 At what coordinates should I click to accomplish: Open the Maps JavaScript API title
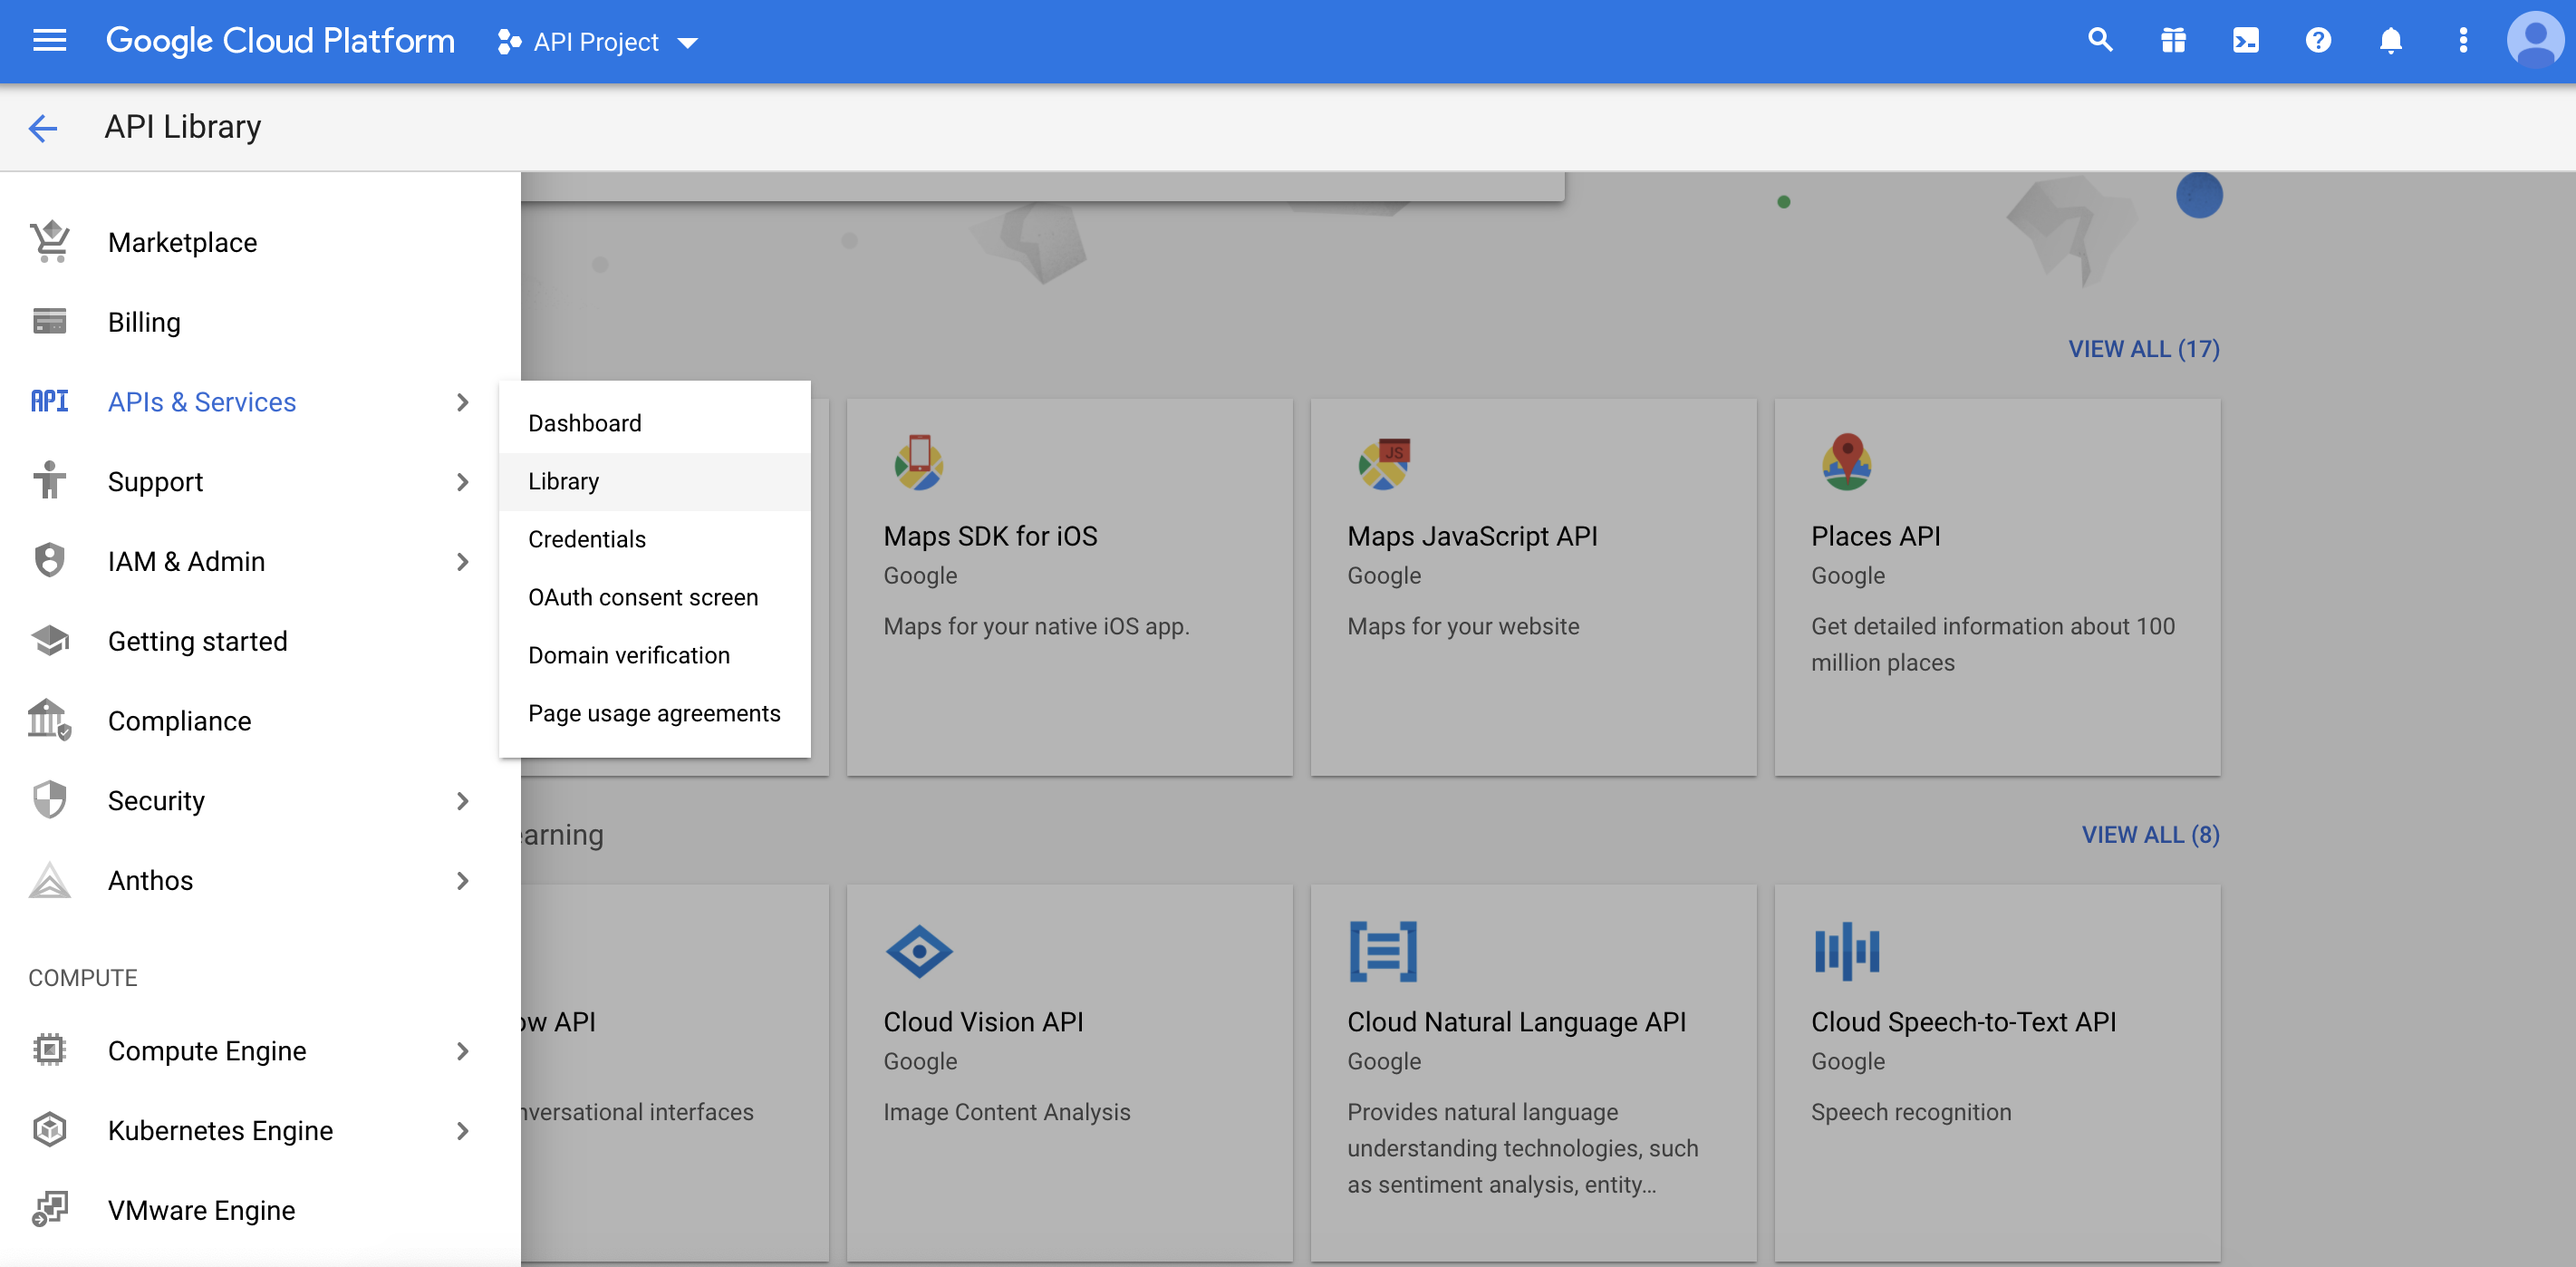pyautogui.click(x=1472, y=536)
